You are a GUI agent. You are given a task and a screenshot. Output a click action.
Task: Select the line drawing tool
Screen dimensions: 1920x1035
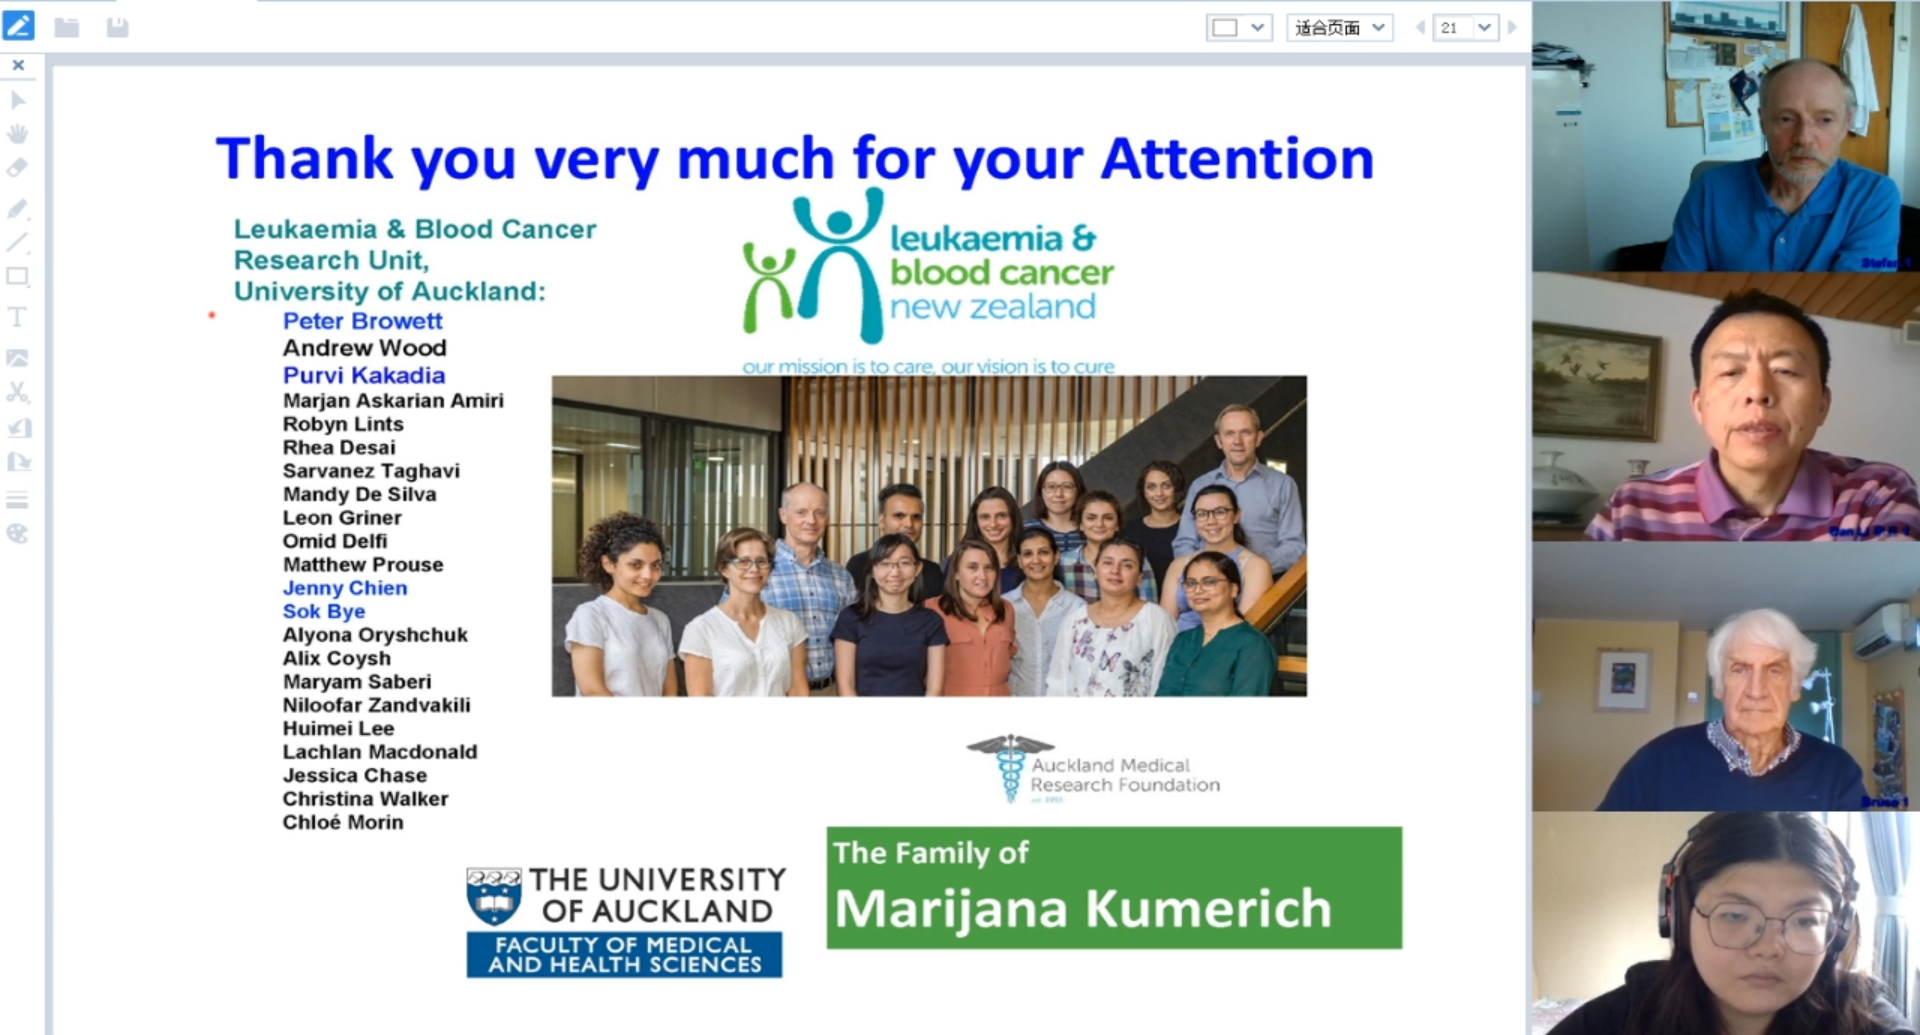pyautogui.click(x=17, y=242)
